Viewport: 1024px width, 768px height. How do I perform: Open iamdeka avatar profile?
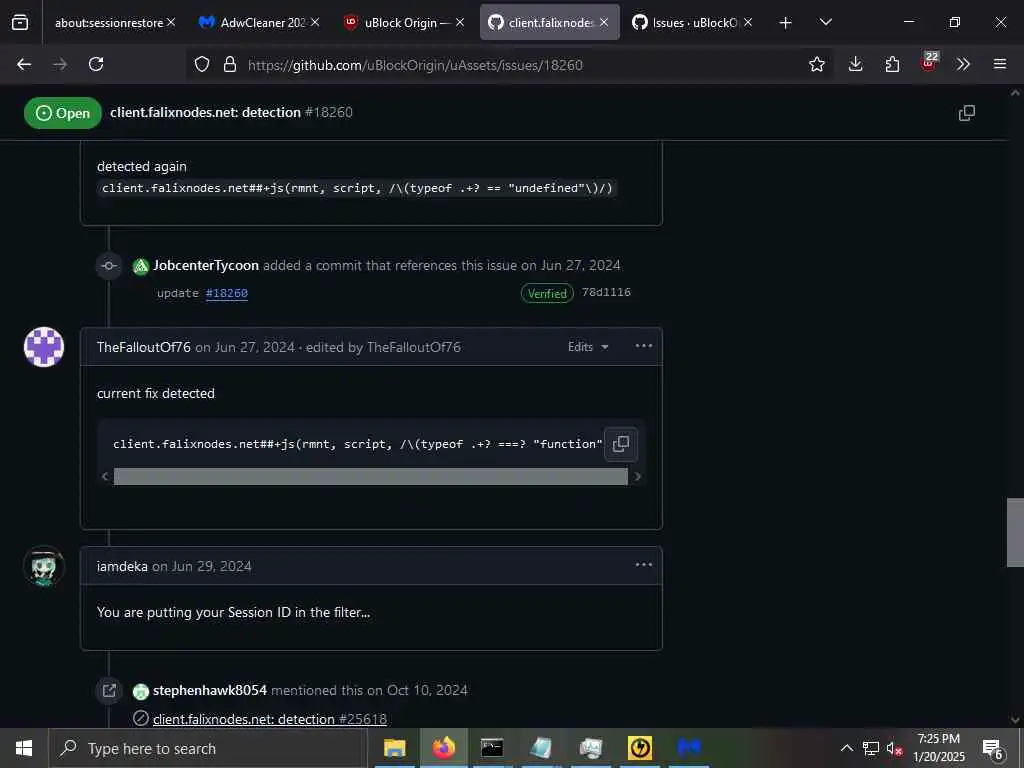coord(44,566)
